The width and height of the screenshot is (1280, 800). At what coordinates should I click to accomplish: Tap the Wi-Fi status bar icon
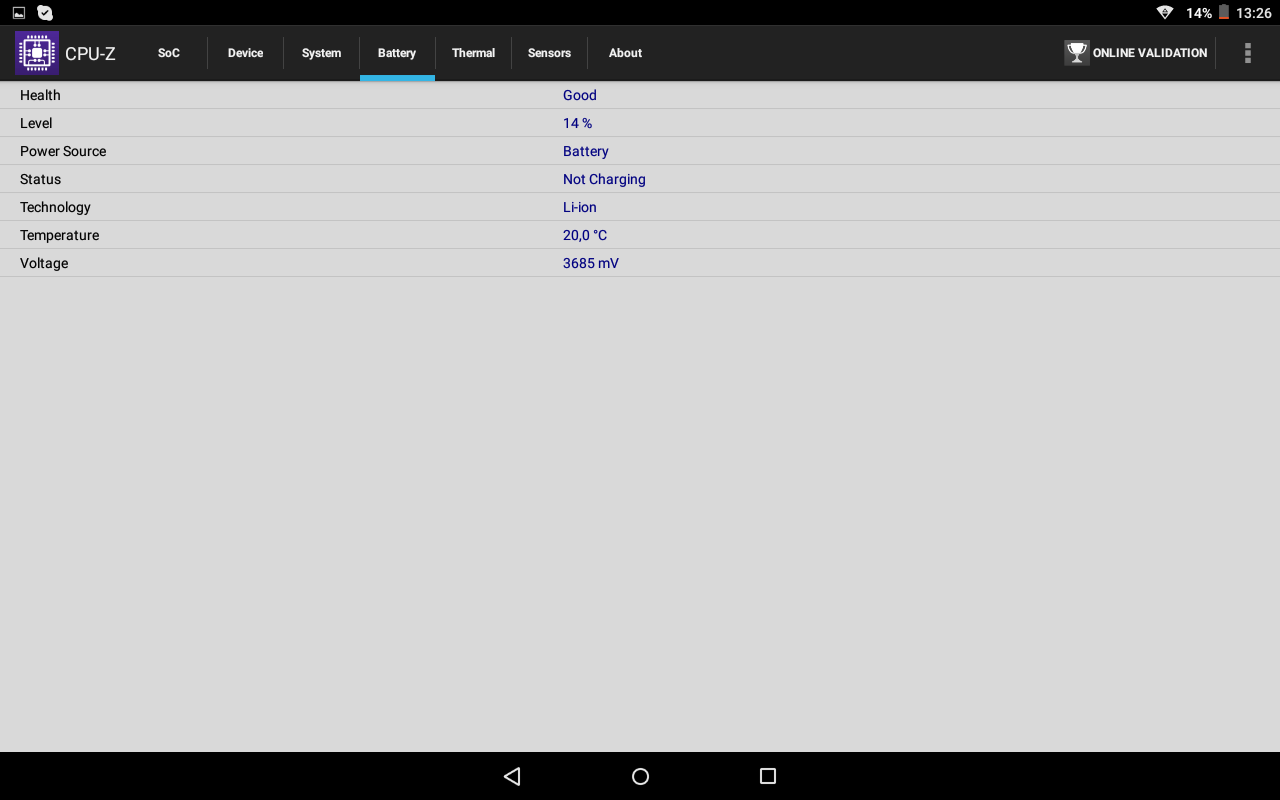coord(1165,13)
